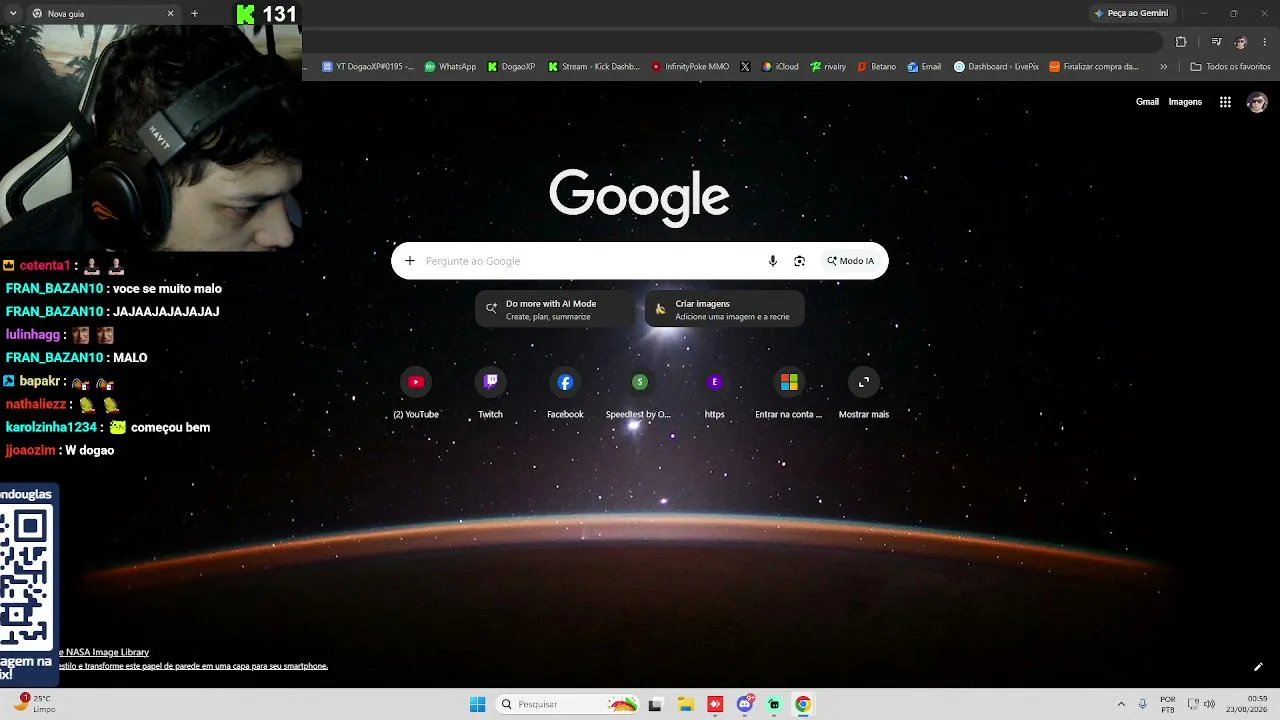
Task: Open the InfinityPoke MMO bookmark
Action: click(x=691, y=67)
